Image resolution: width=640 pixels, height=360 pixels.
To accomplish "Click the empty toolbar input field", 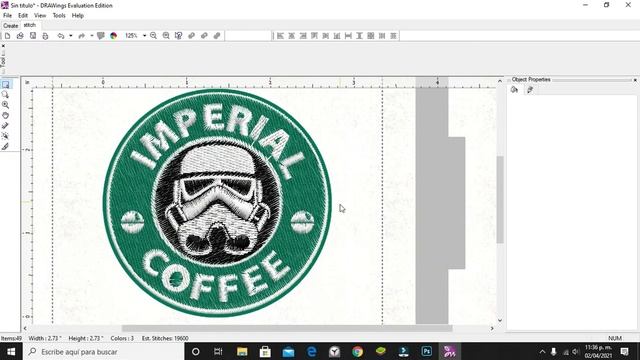I will pos(248,36).
